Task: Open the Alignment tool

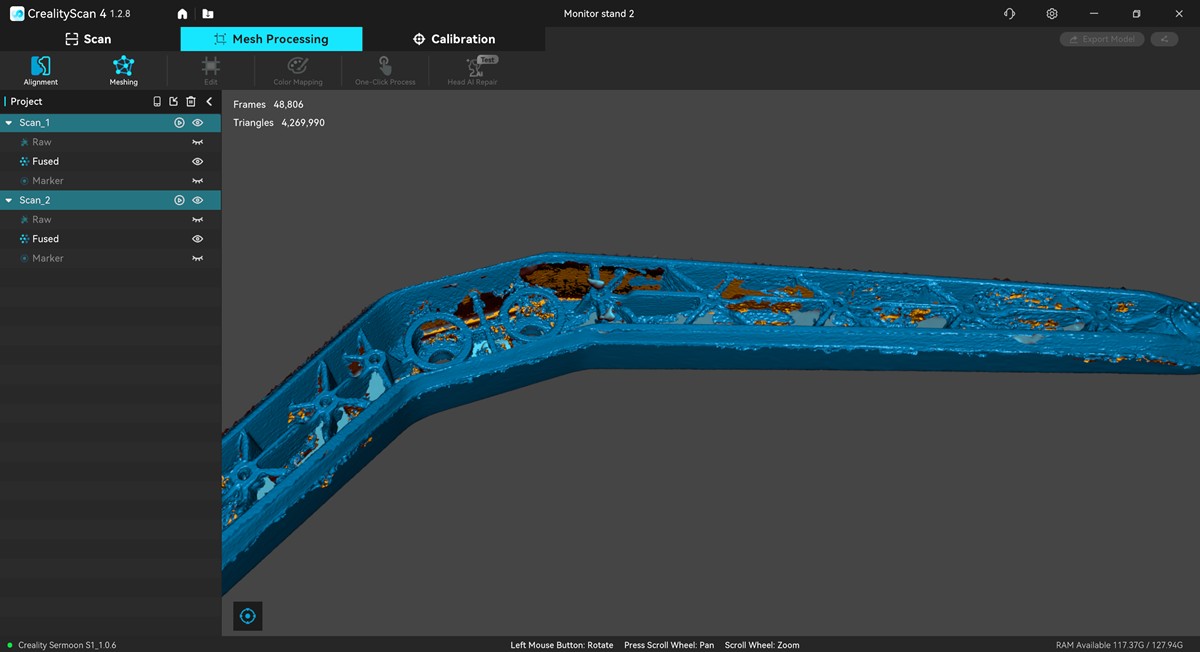Action: point(41,70)
